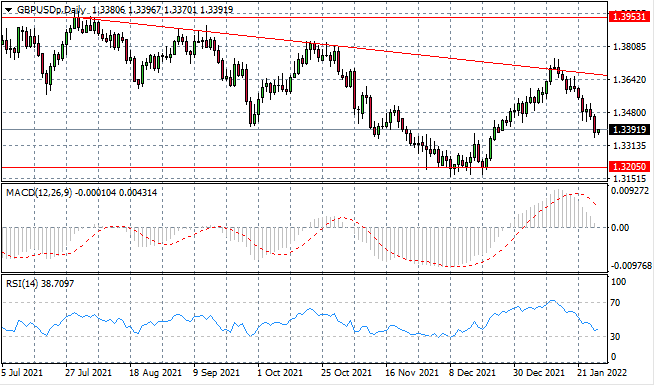Click the RSI 100 scale label
The width and height of the screenshot is (654, 386).
pos(618,282)
